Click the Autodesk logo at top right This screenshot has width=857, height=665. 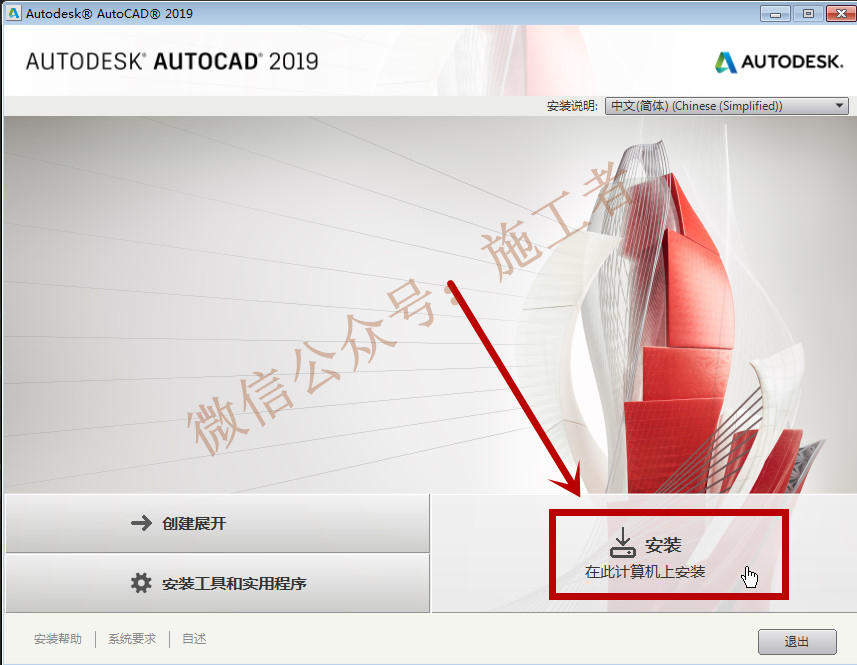pyautogui.click(x=779, y=62)
